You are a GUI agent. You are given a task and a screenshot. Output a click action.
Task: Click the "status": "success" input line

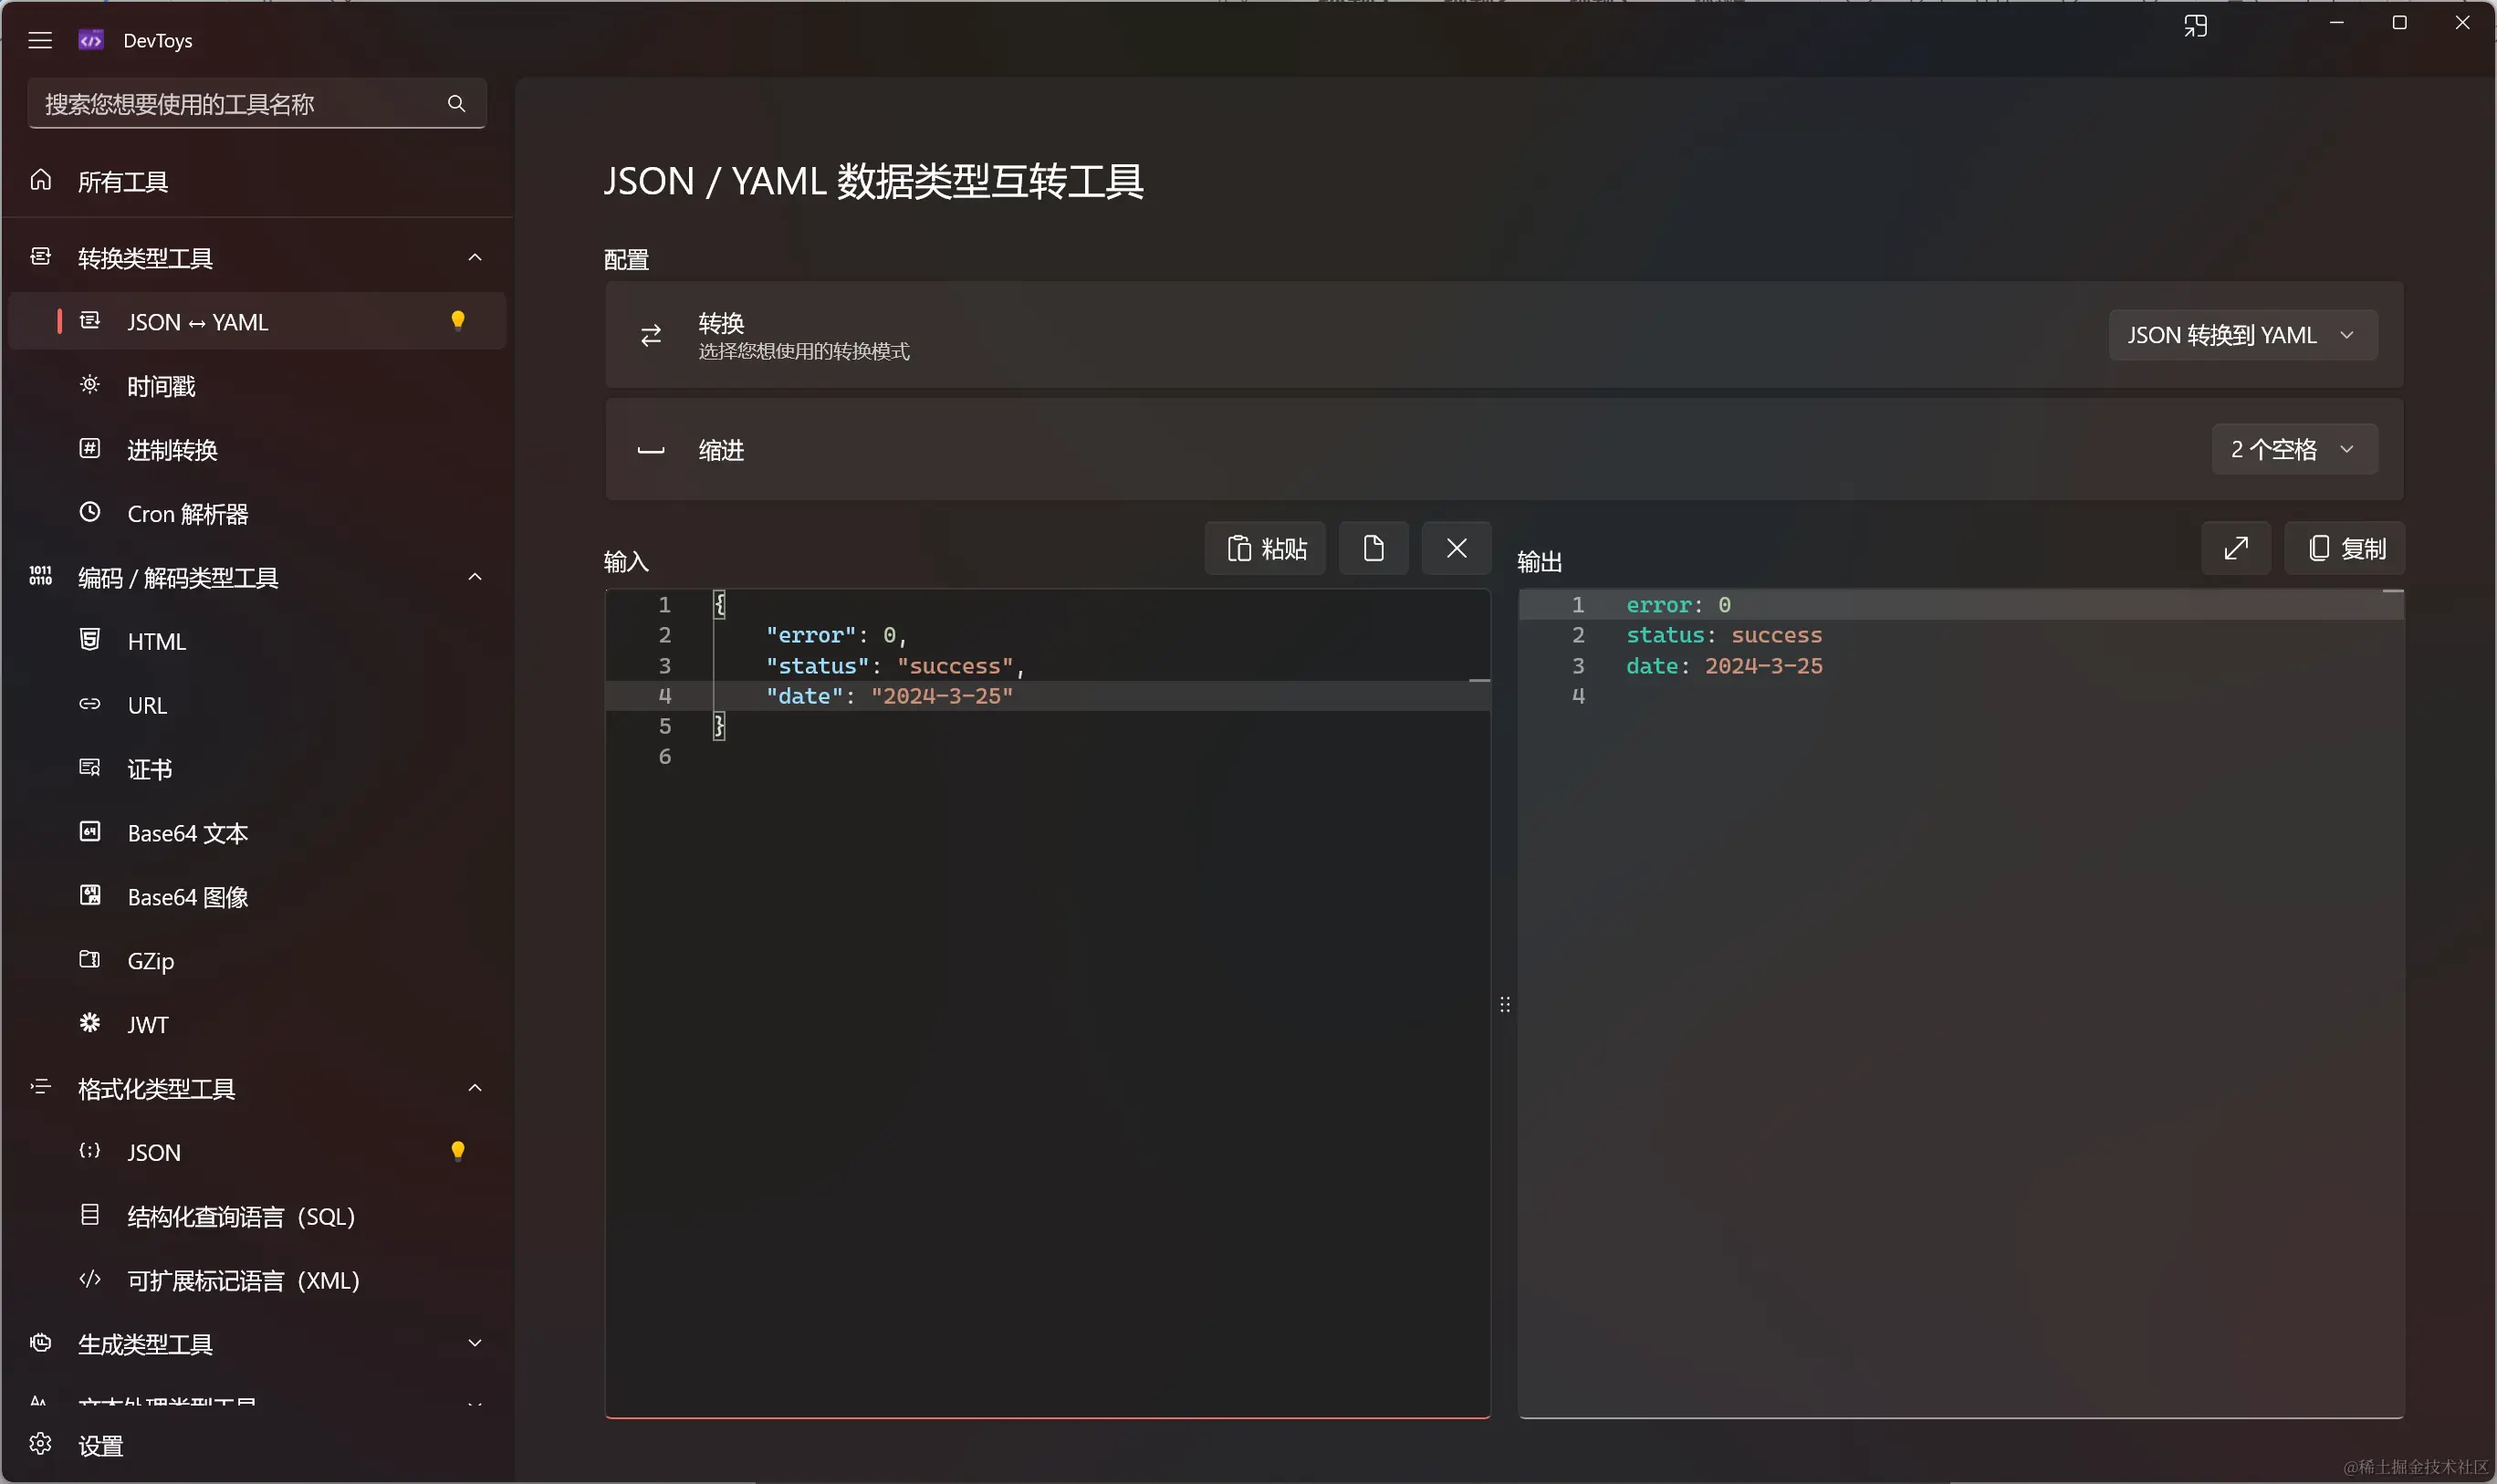[x=895, y=666]
